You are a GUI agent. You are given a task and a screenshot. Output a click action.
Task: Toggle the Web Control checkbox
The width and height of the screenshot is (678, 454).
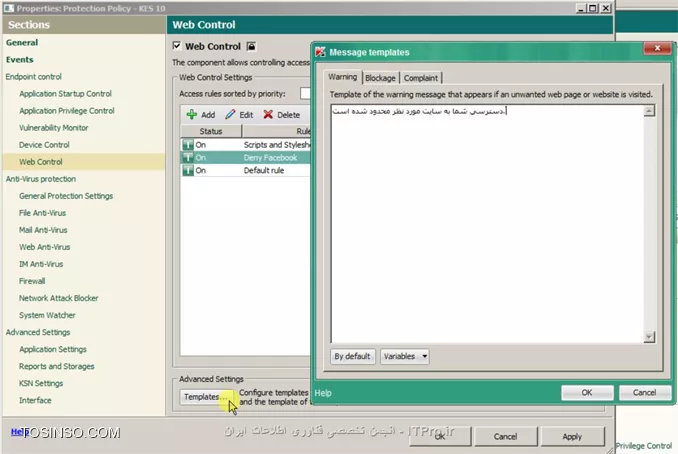click(x=176, y=46)
